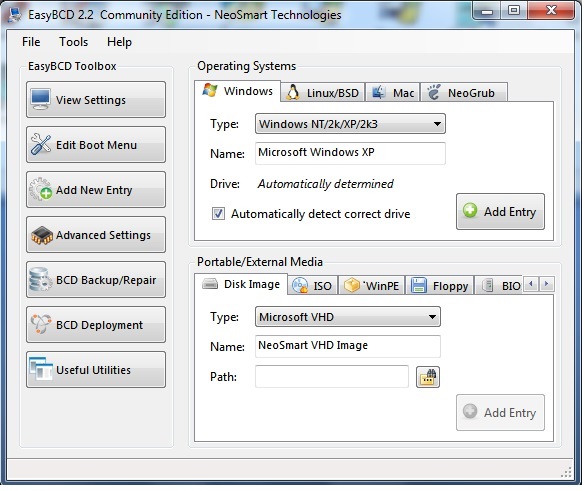Click the Tux penguin icon on Linux/BSD tab
Viewport: 585px width, 491px height.
[292, 92]
